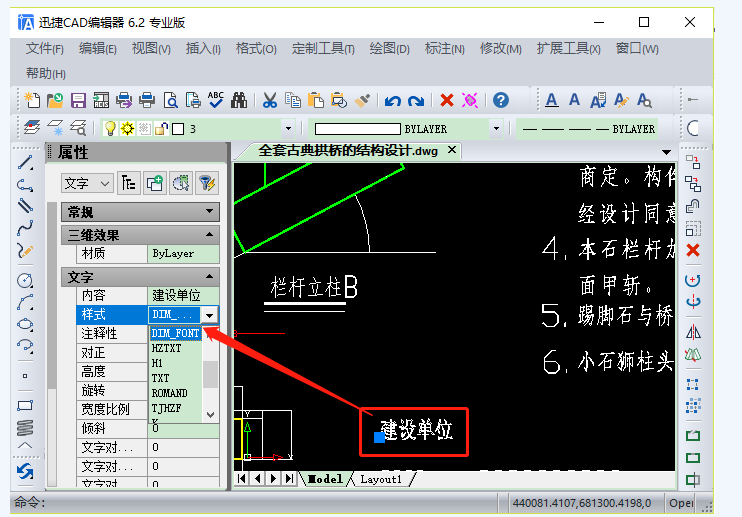Paste from clipboard icon

[316, 100]
